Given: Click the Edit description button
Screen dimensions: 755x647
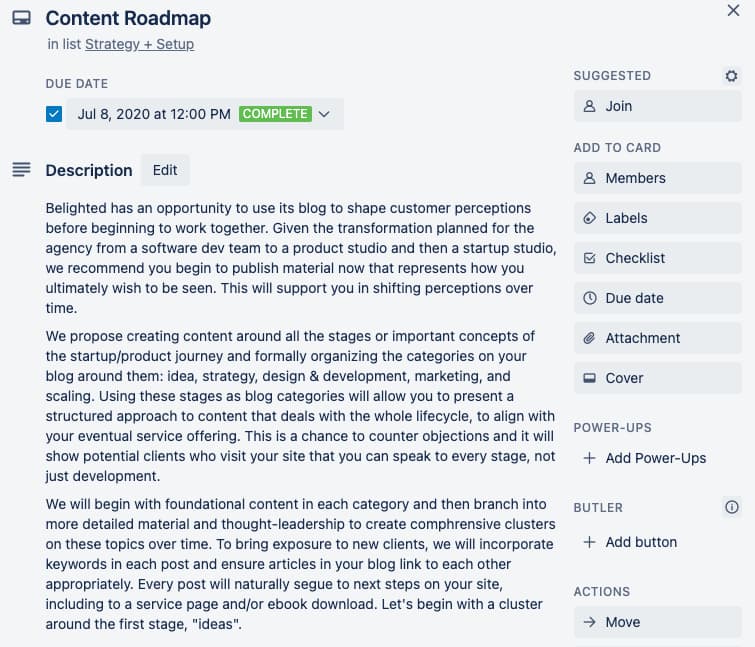Looking at the screenshot, I should coord(165,170).
